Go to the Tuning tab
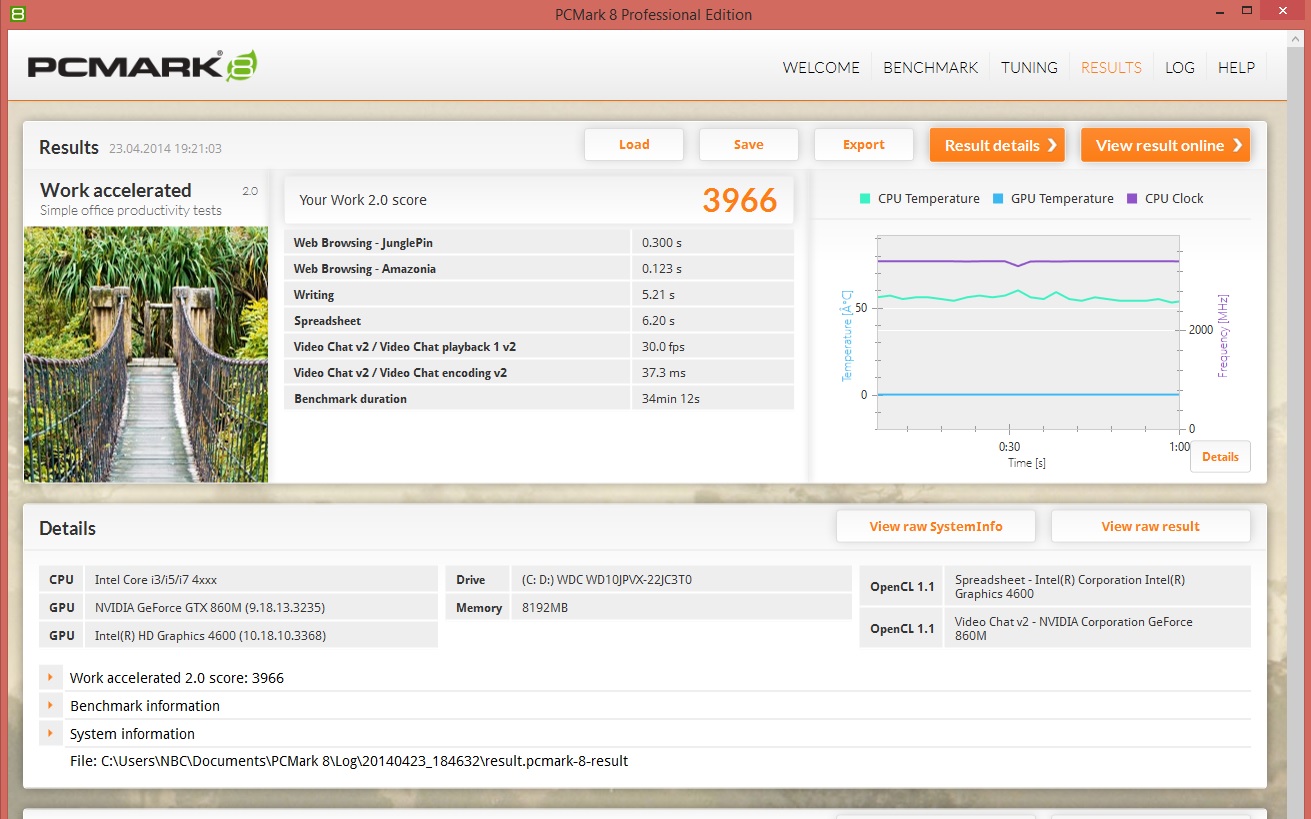Screen dimensions: 1311x819 coord(1029,67)
